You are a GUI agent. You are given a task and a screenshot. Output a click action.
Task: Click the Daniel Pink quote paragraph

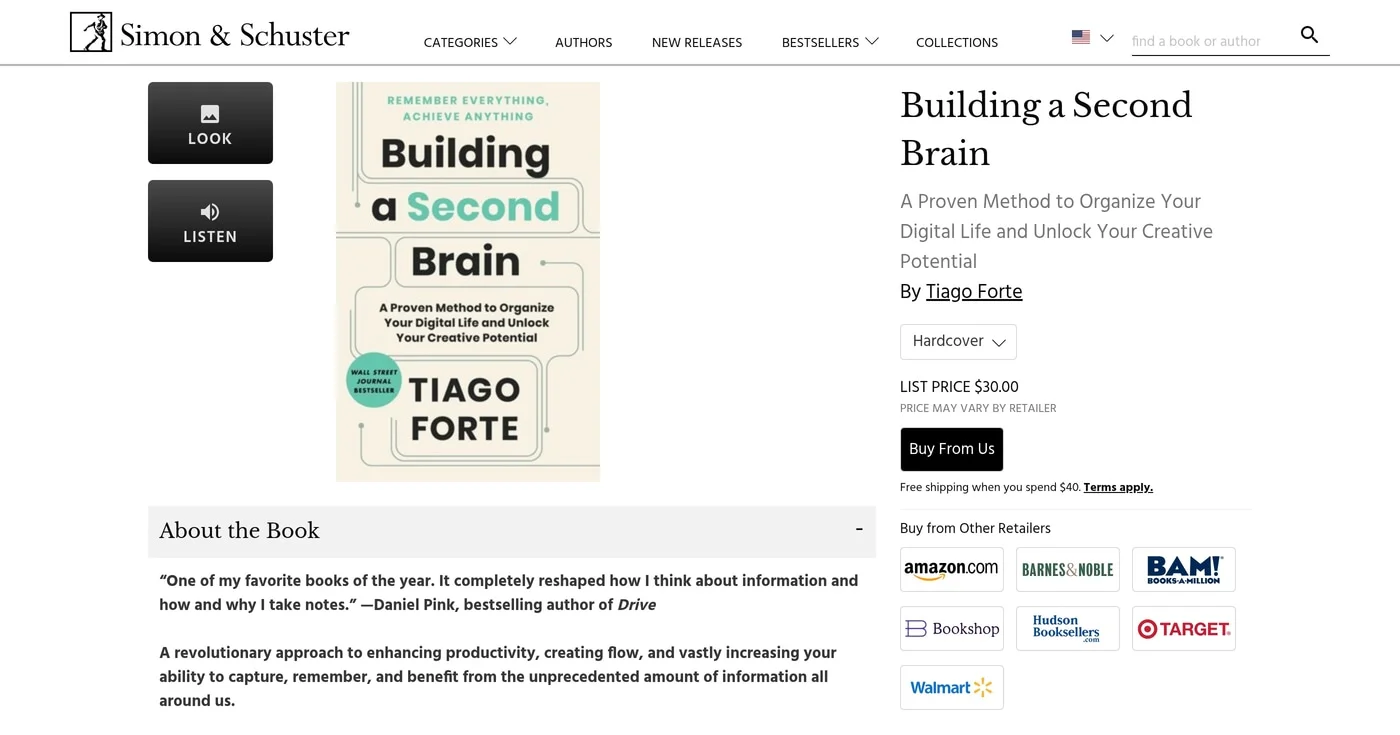tap(508, 592)
